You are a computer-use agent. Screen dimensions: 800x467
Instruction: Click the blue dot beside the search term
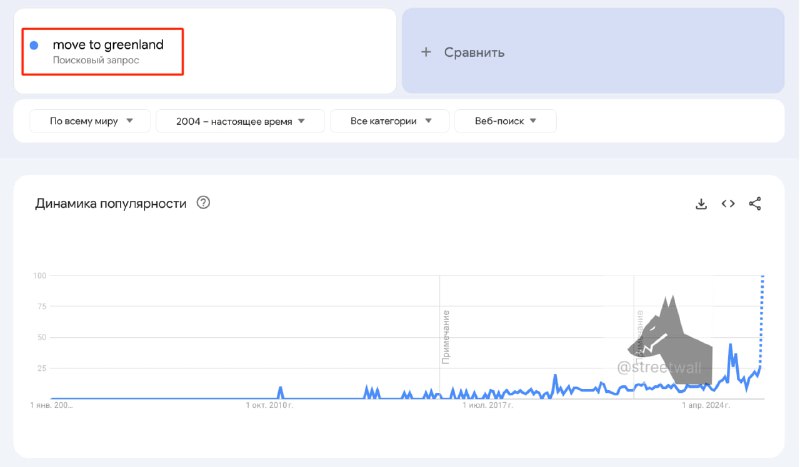coord(35,45)
